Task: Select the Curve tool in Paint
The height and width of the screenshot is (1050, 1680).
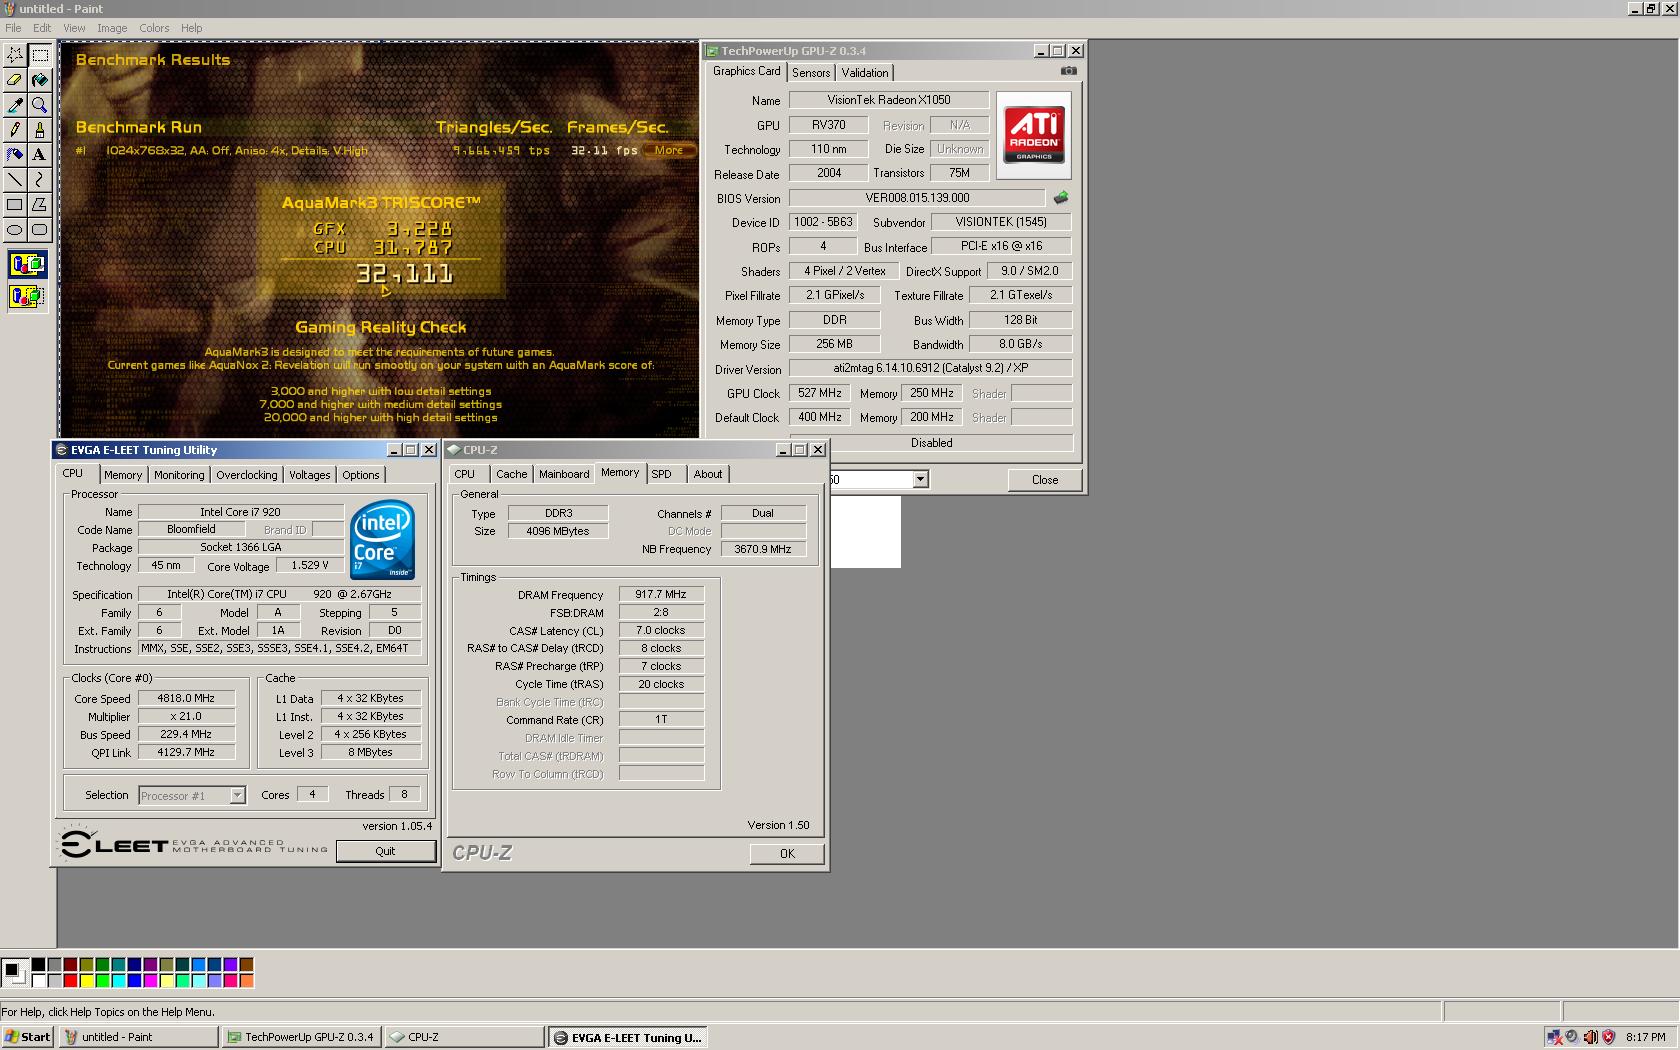Action: (x=40, y=180)
